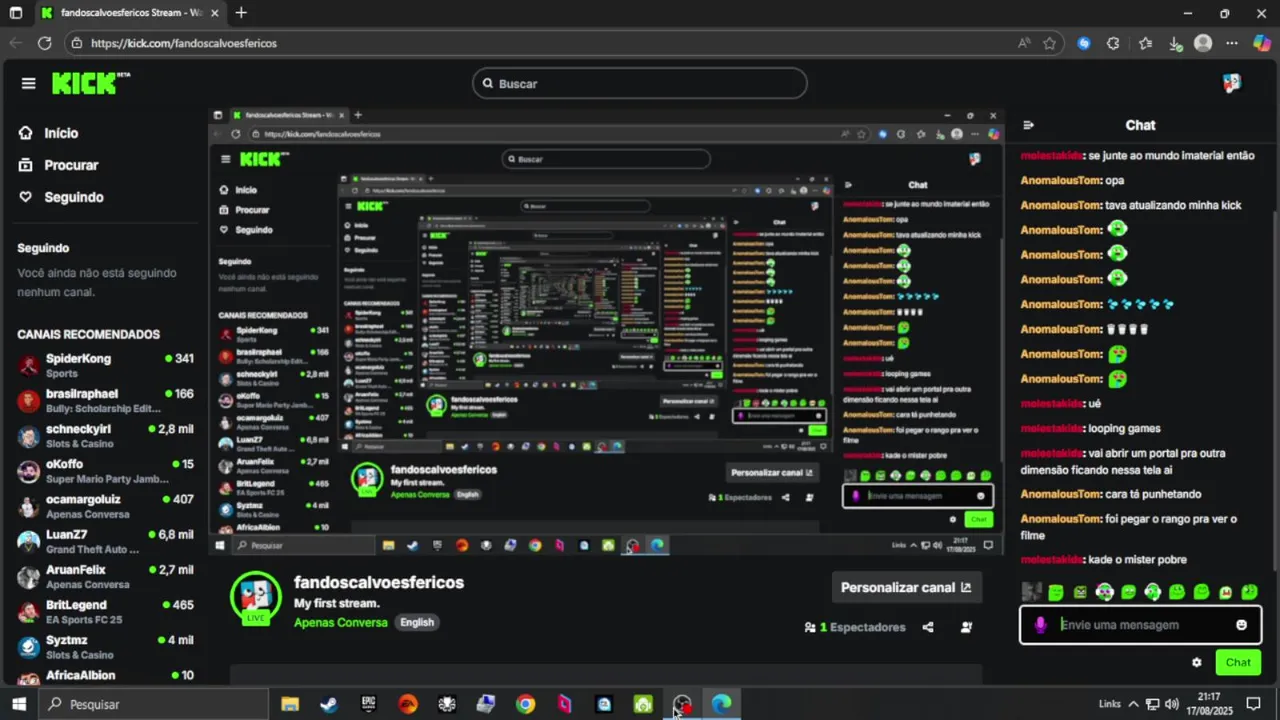Click the Windows Pesquisar search box
This screenshot has height=720, width=1280.
pyautogui.click(x=153, y=704)
